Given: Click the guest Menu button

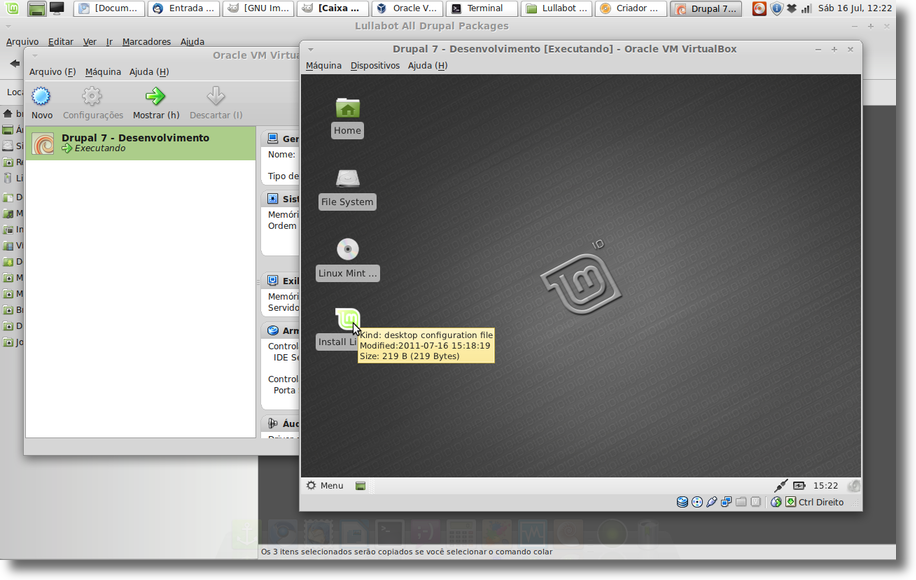Looking at the screenshot, I should pyautogui.click(x=325, y=485).
